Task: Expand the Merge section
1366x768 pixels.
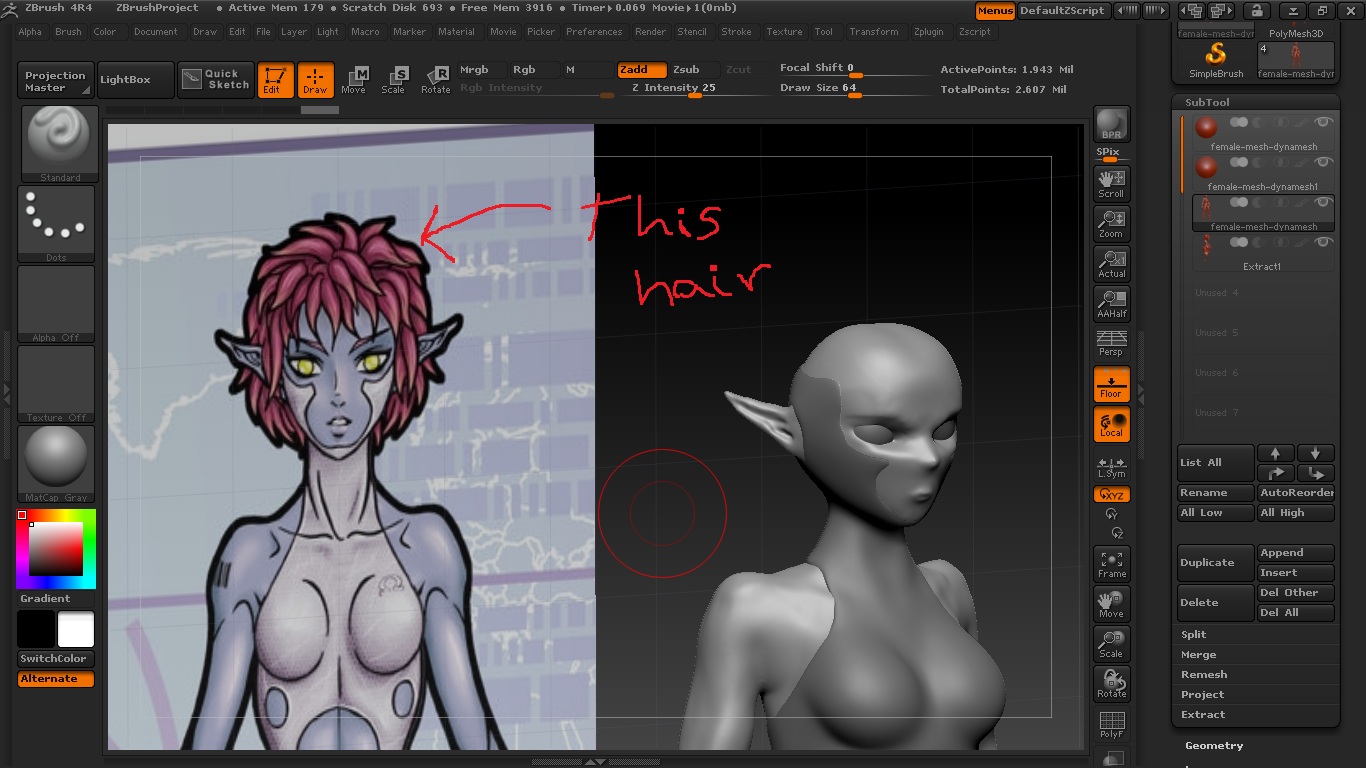Action: pyautogui.click(x=1198, y=654)
